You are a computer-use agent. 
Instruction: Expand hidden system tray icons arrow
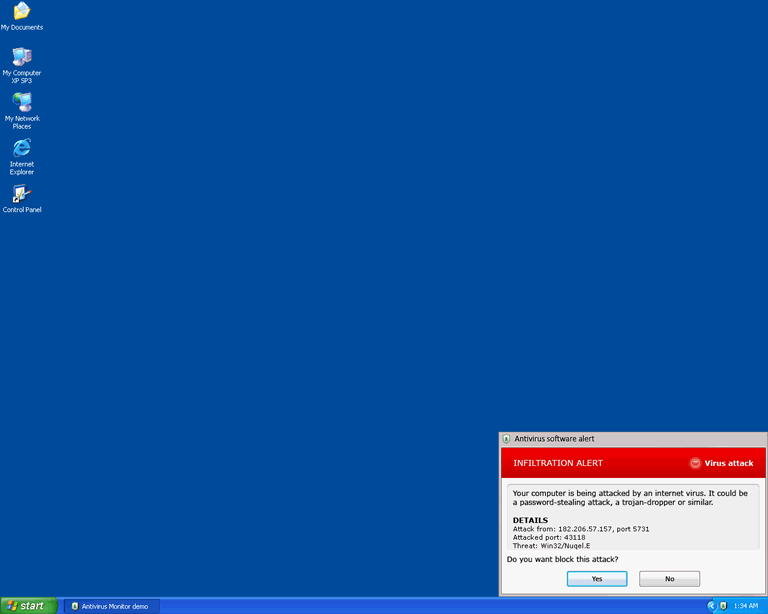click(x=711, y=606)
